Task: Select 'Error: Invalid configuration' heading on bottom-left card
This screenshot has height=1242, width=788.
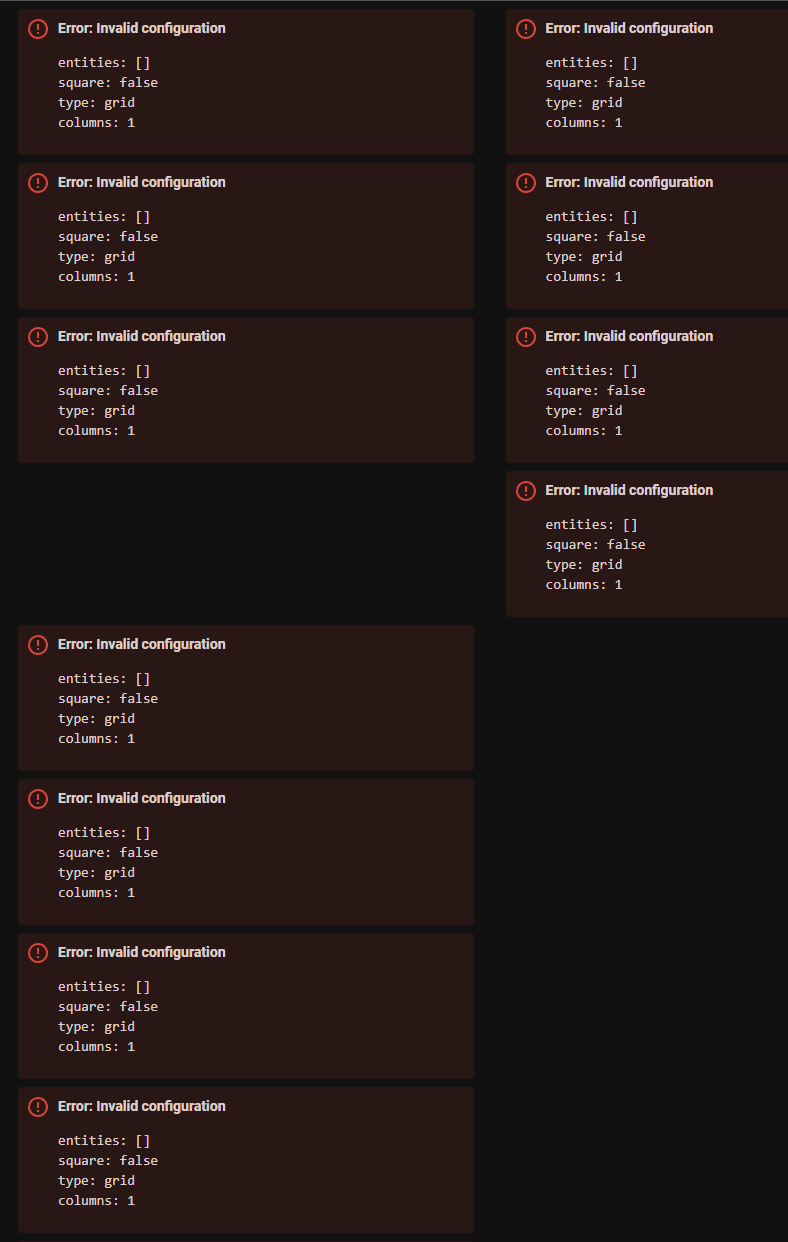Action: 141,1107
